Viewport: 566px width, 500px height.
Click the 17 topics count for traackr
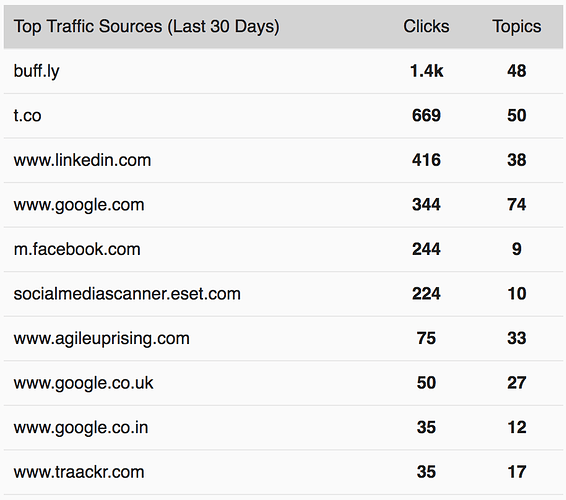[x=517, y=472]
